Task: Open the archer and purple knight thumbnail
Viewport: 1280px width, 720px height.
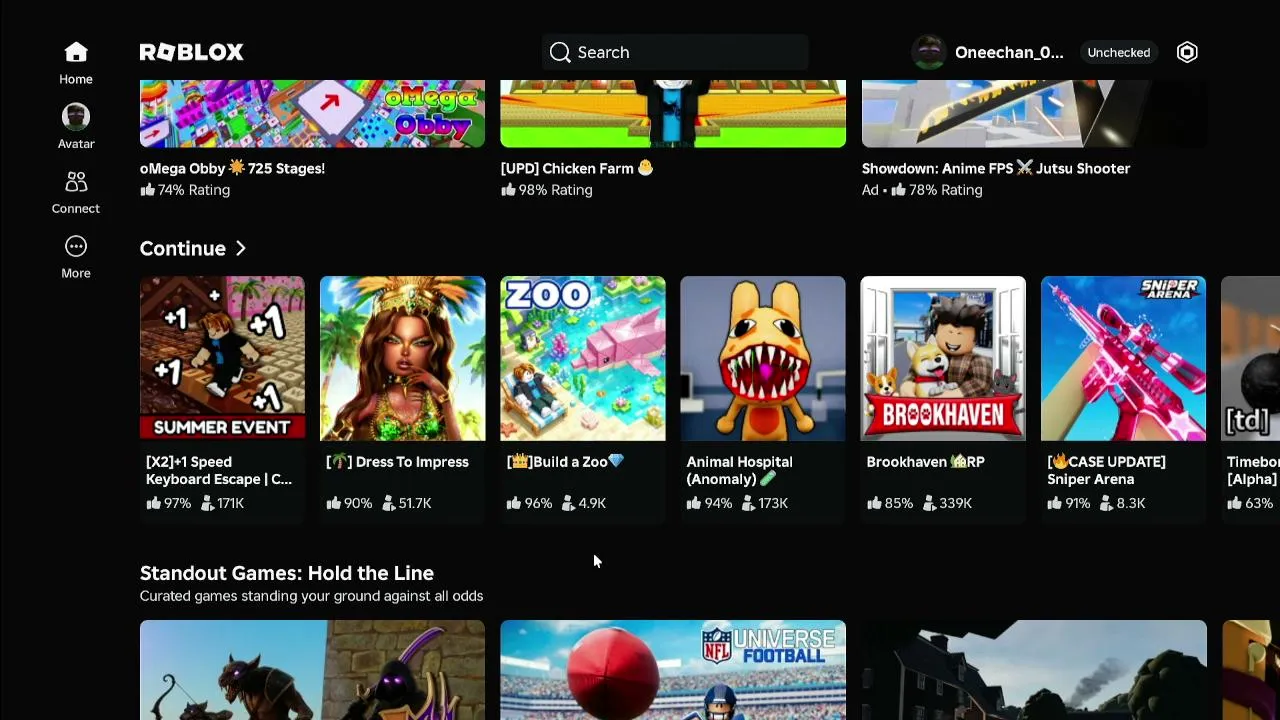Action: point(312,670)
